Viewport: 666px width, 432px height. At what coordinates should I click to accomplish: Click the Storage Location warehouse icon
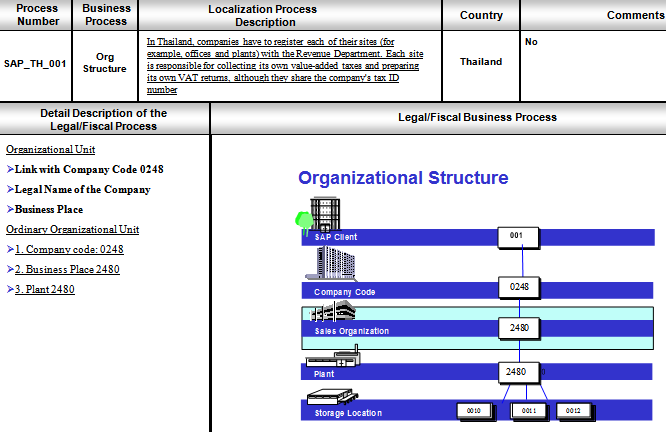[333, 397]
